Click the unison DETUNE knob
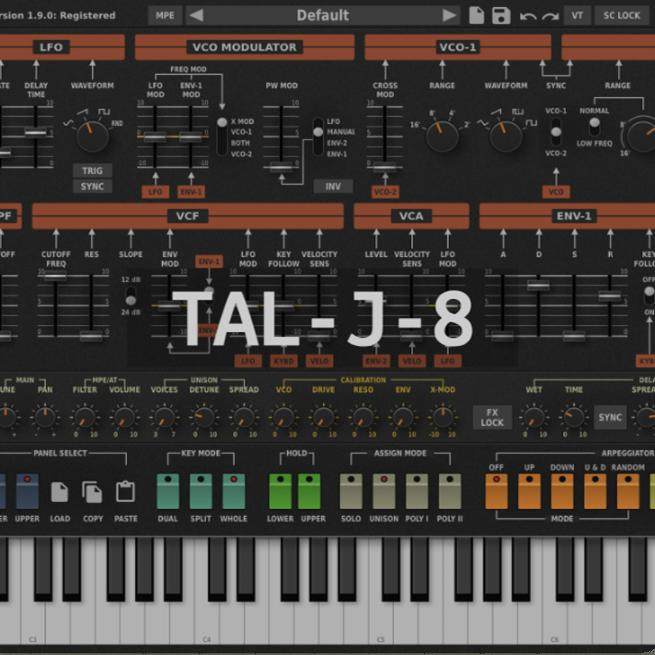Viewport: 655px width, 655px height. click(204, 417)
